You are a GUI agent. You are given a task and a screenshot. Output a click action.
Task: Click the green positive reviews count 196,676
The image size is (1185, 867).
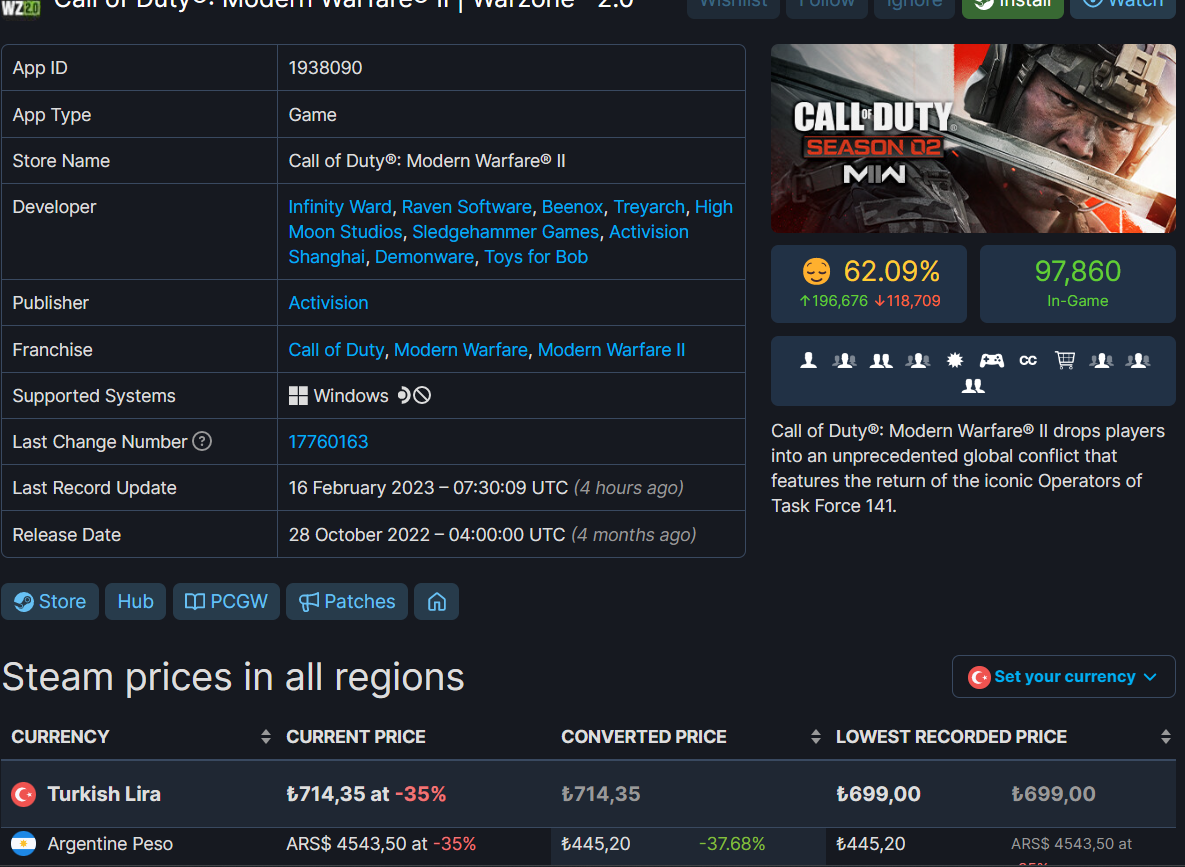coord(833,301)
